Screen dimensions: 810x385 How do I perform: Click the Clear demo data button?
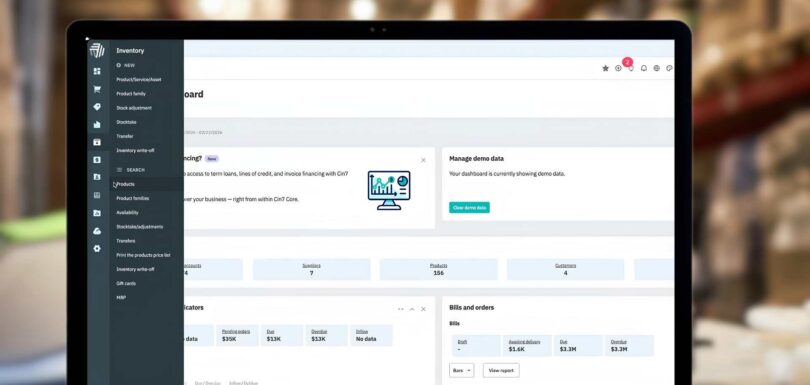tap(469, 207)
